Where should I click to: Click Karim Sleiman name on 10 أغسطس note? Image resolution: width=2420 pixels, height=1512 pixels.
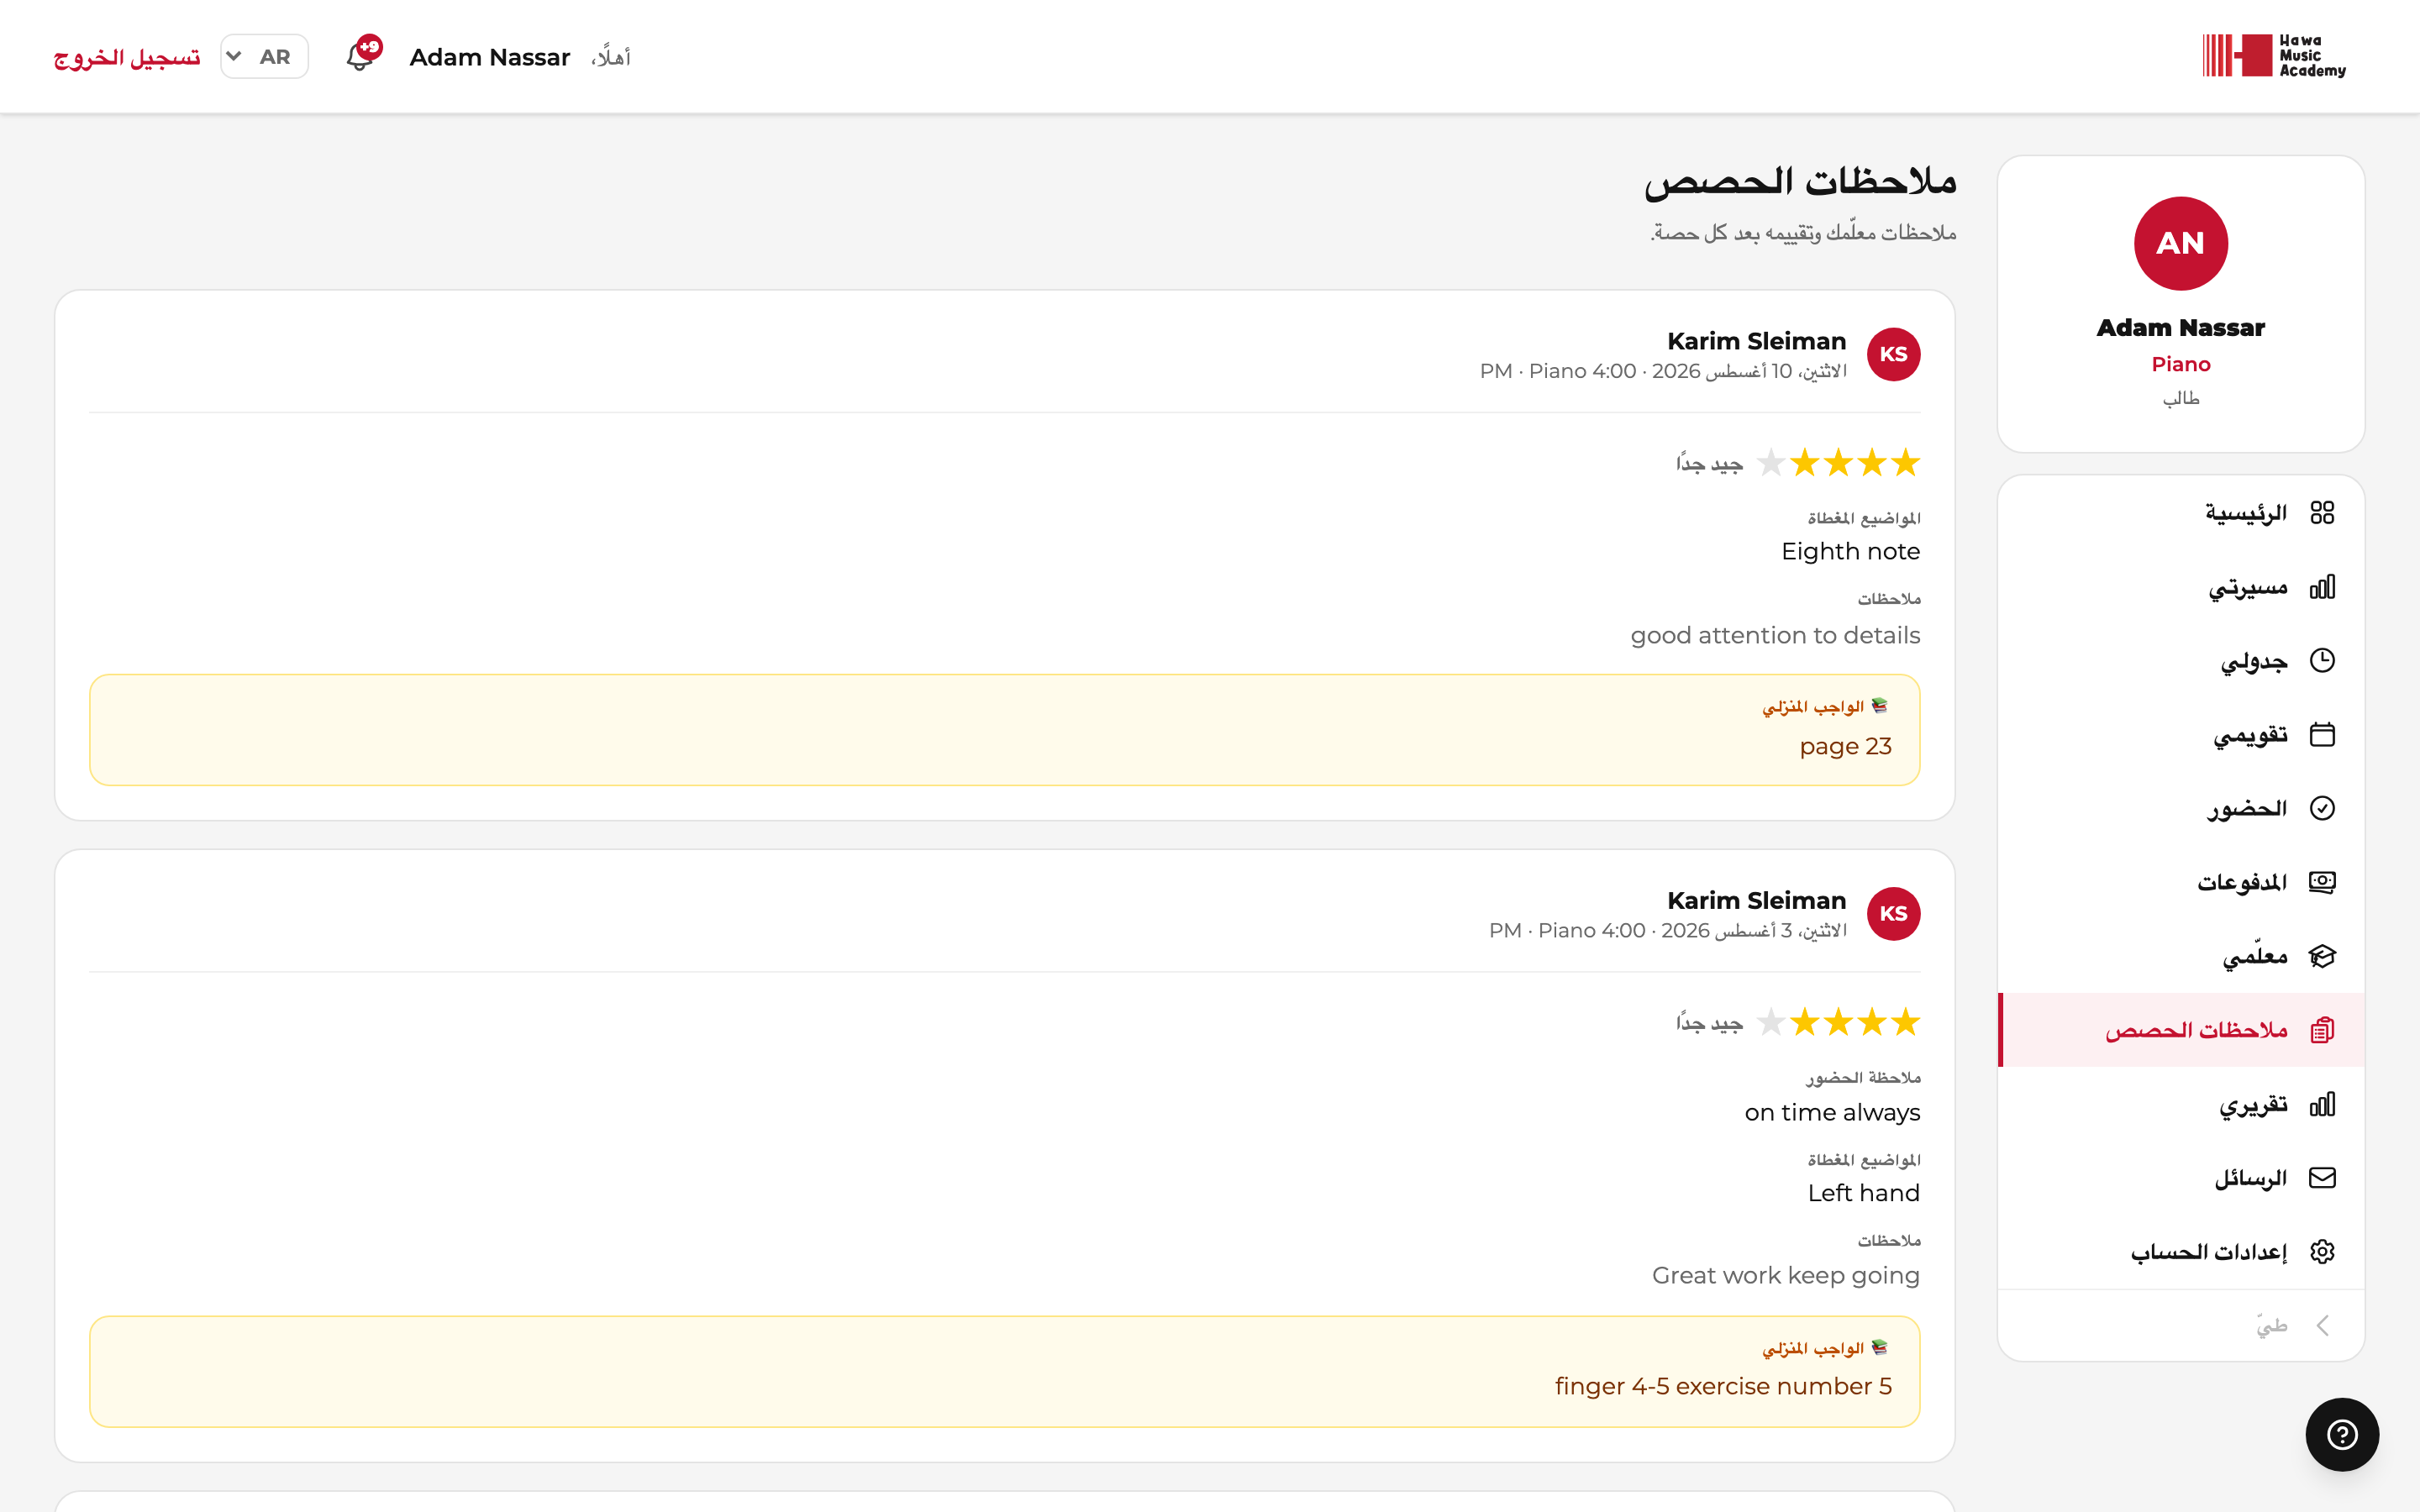pos(1756,341)
